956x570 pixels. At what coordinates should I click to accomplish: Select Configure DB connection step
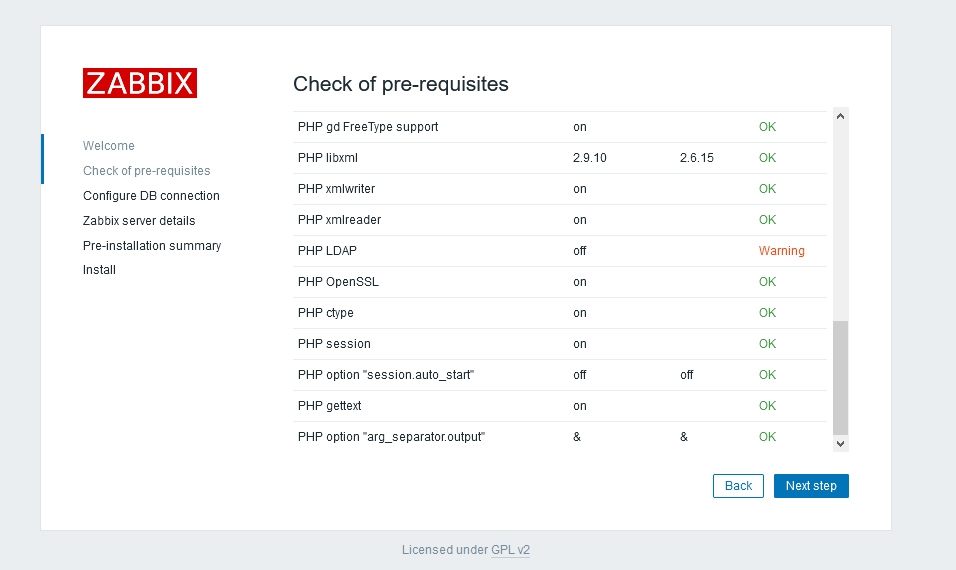(x=151, y=196)
